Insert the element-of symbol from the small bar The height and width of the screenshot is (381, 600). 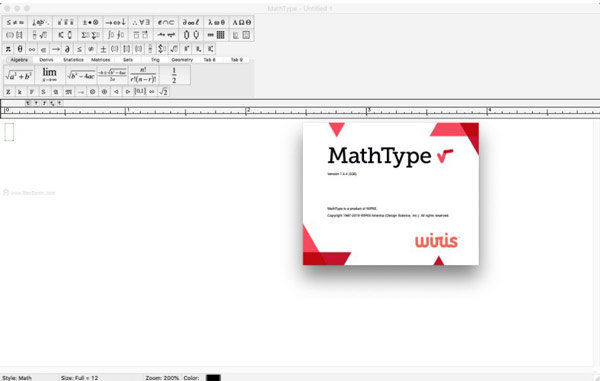(x=44, y=49)
